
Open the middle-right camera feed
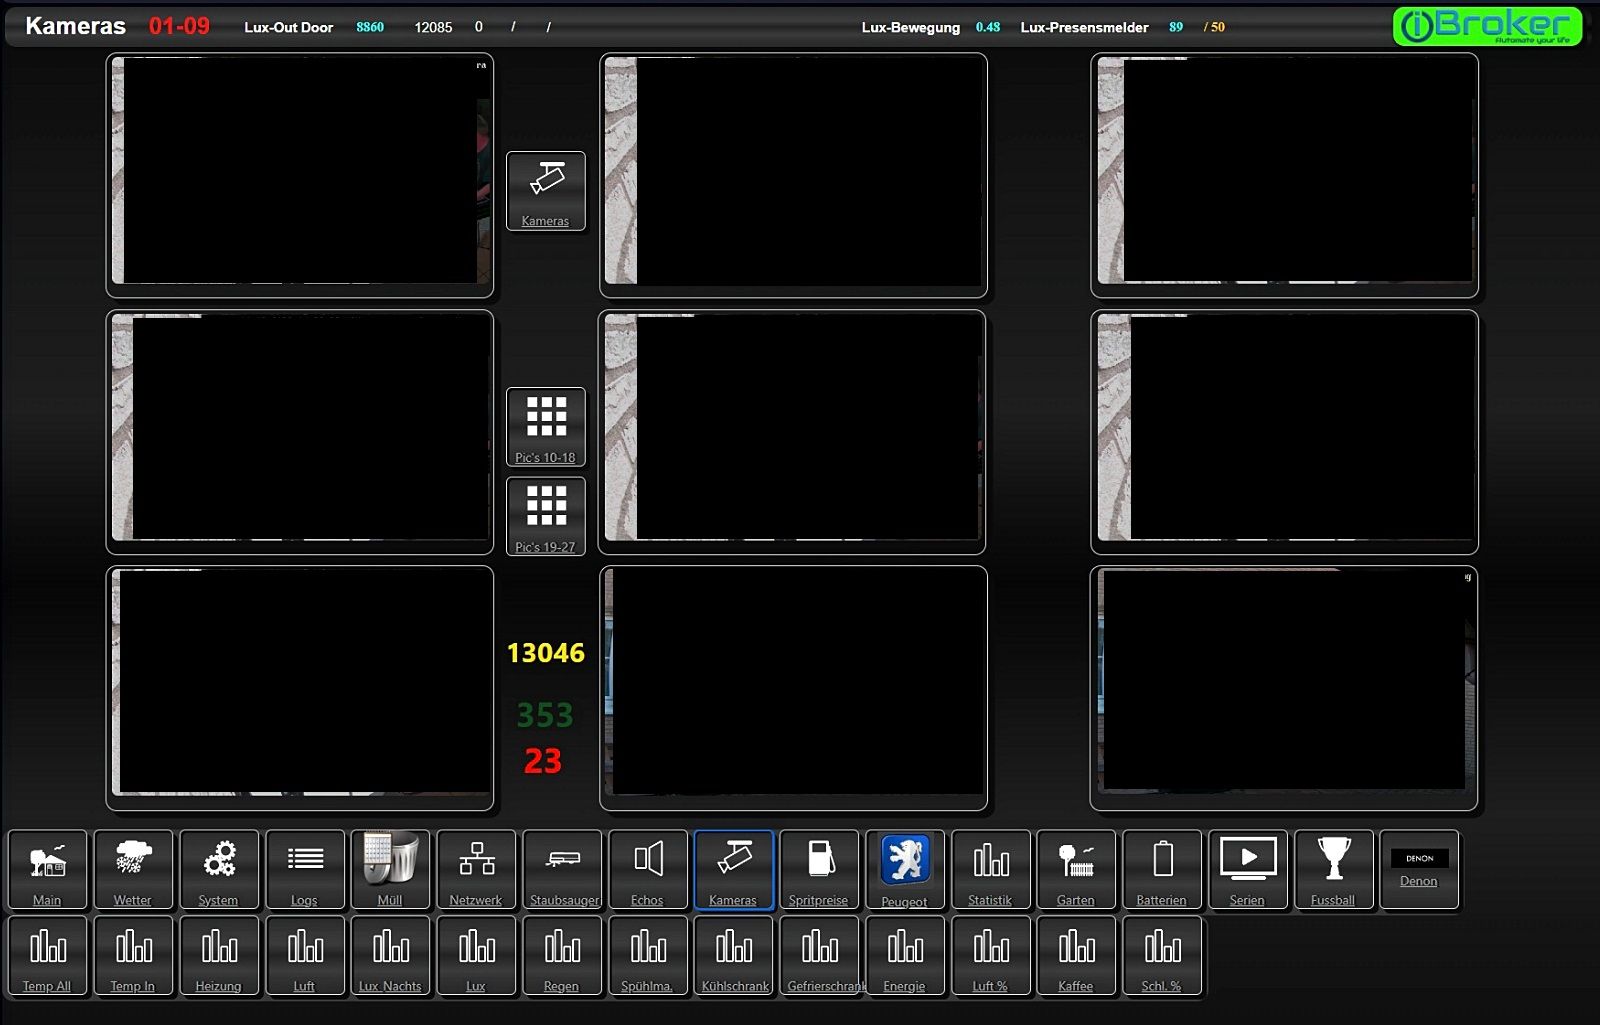coord(1284,432)
